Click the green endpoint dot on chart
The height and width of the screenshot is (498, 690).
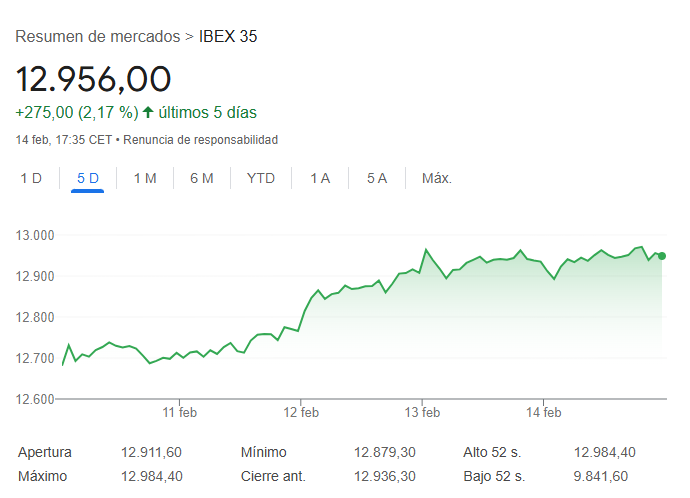(x=662, y=256)
